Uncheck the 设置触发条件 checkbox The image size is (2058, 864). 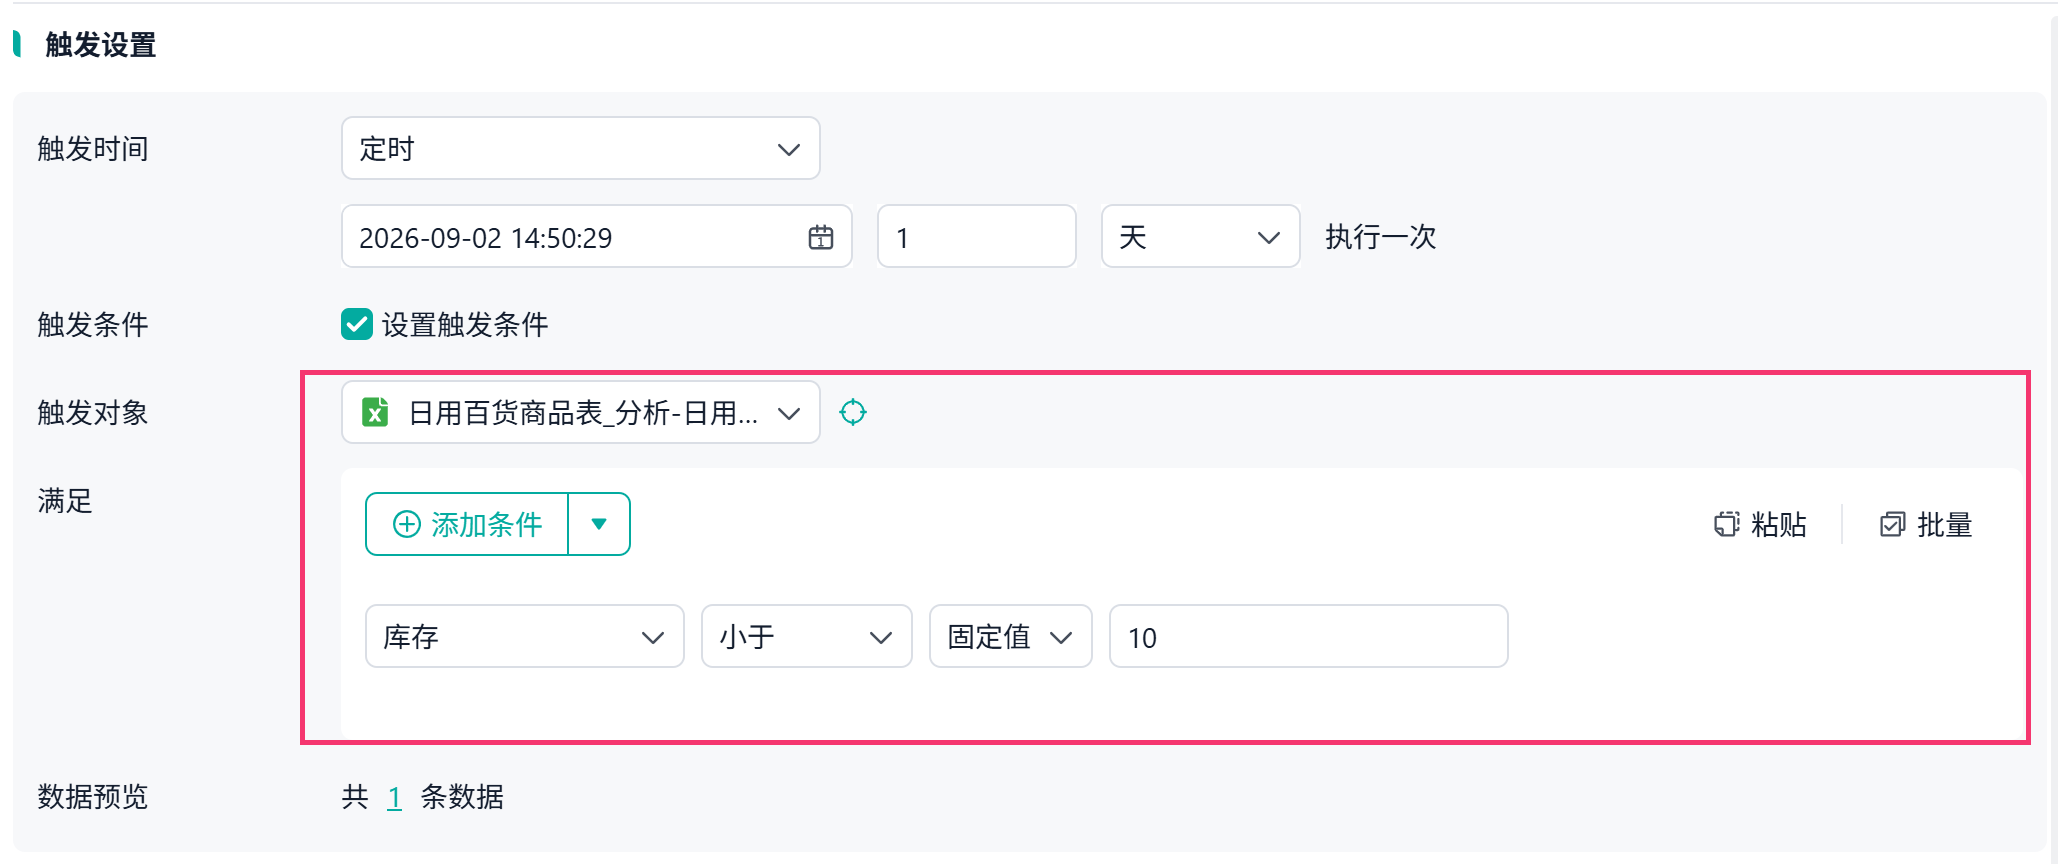pyautogui.click(x=357, y=324)
